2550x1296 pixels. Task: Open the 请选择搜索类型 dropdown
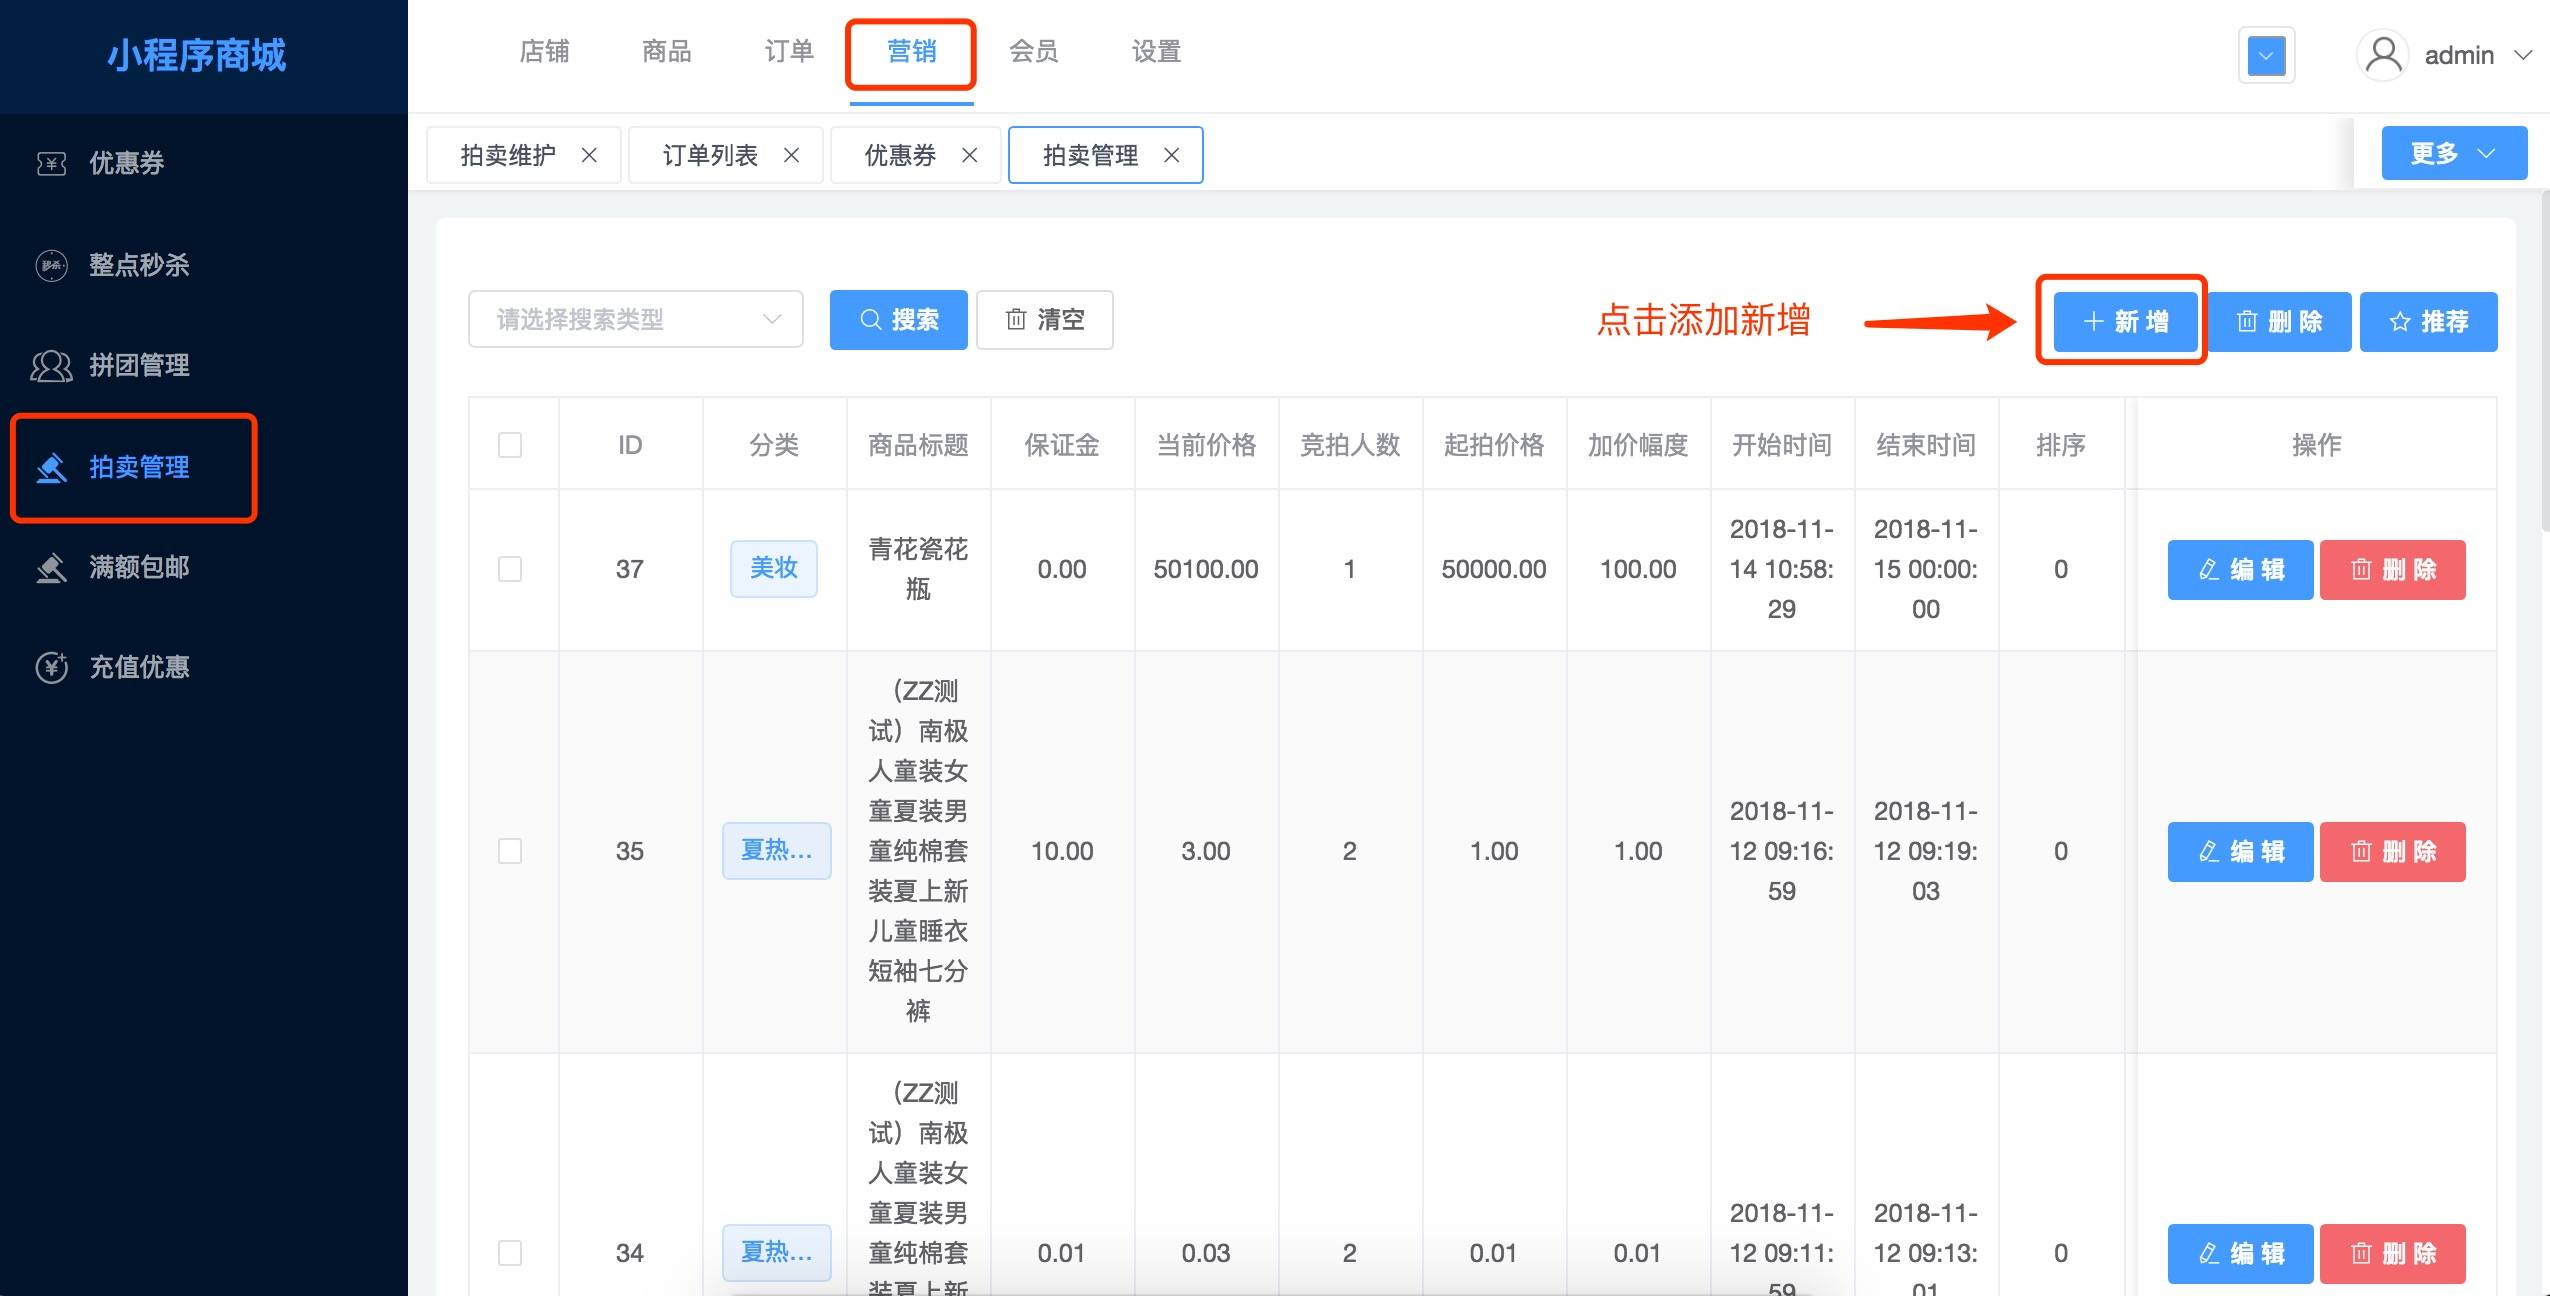tap(636, 320)
